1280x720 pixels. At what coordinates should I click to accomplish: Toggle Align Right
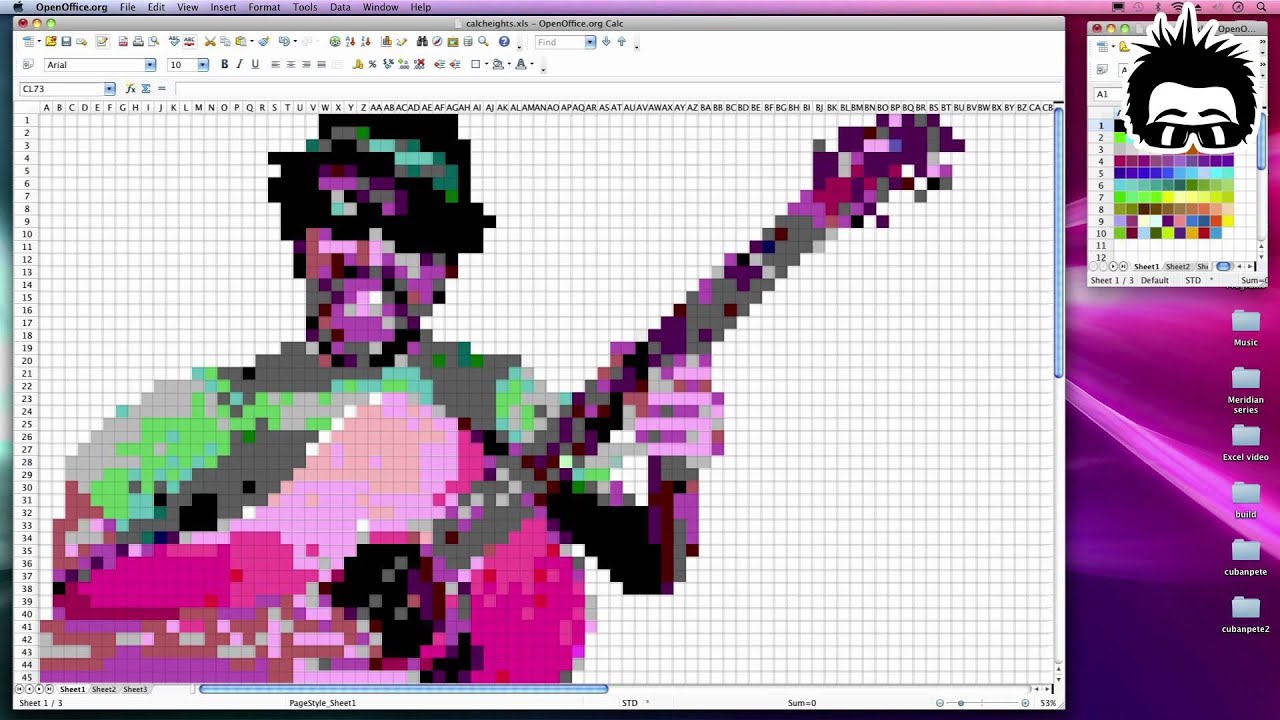point(306,64)
